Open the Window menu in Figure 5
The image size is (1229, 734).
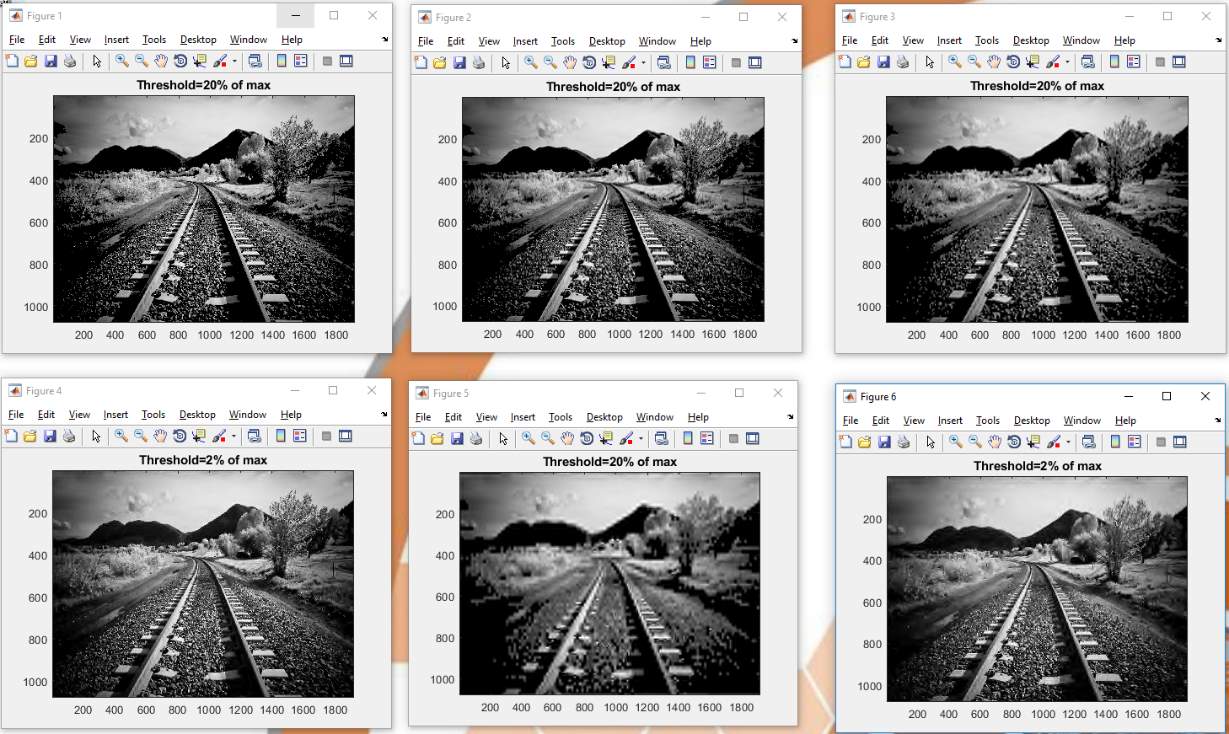tap(655, 417)
